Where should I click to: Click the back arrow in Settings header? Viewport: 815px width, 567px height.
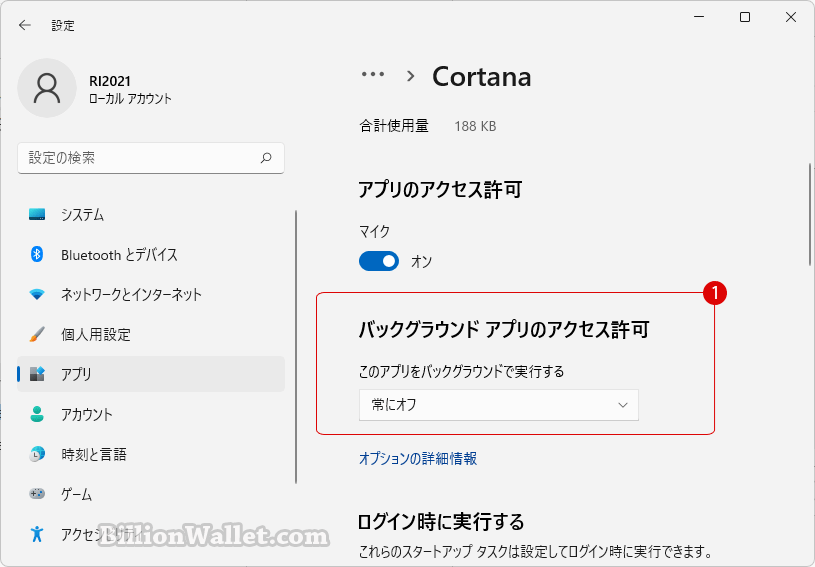(24, 25)
